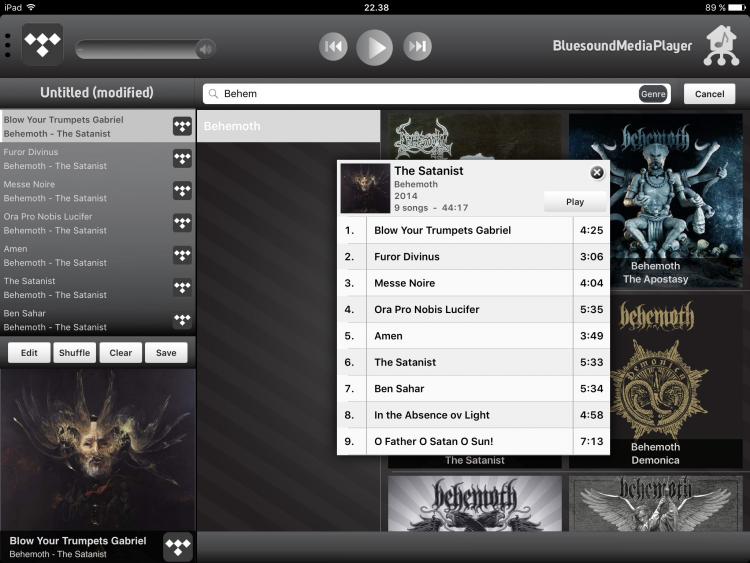Tap The Satanist cover thumbnail in popup
This screenshot has height=563, width=750.
[x=365, y=188]
